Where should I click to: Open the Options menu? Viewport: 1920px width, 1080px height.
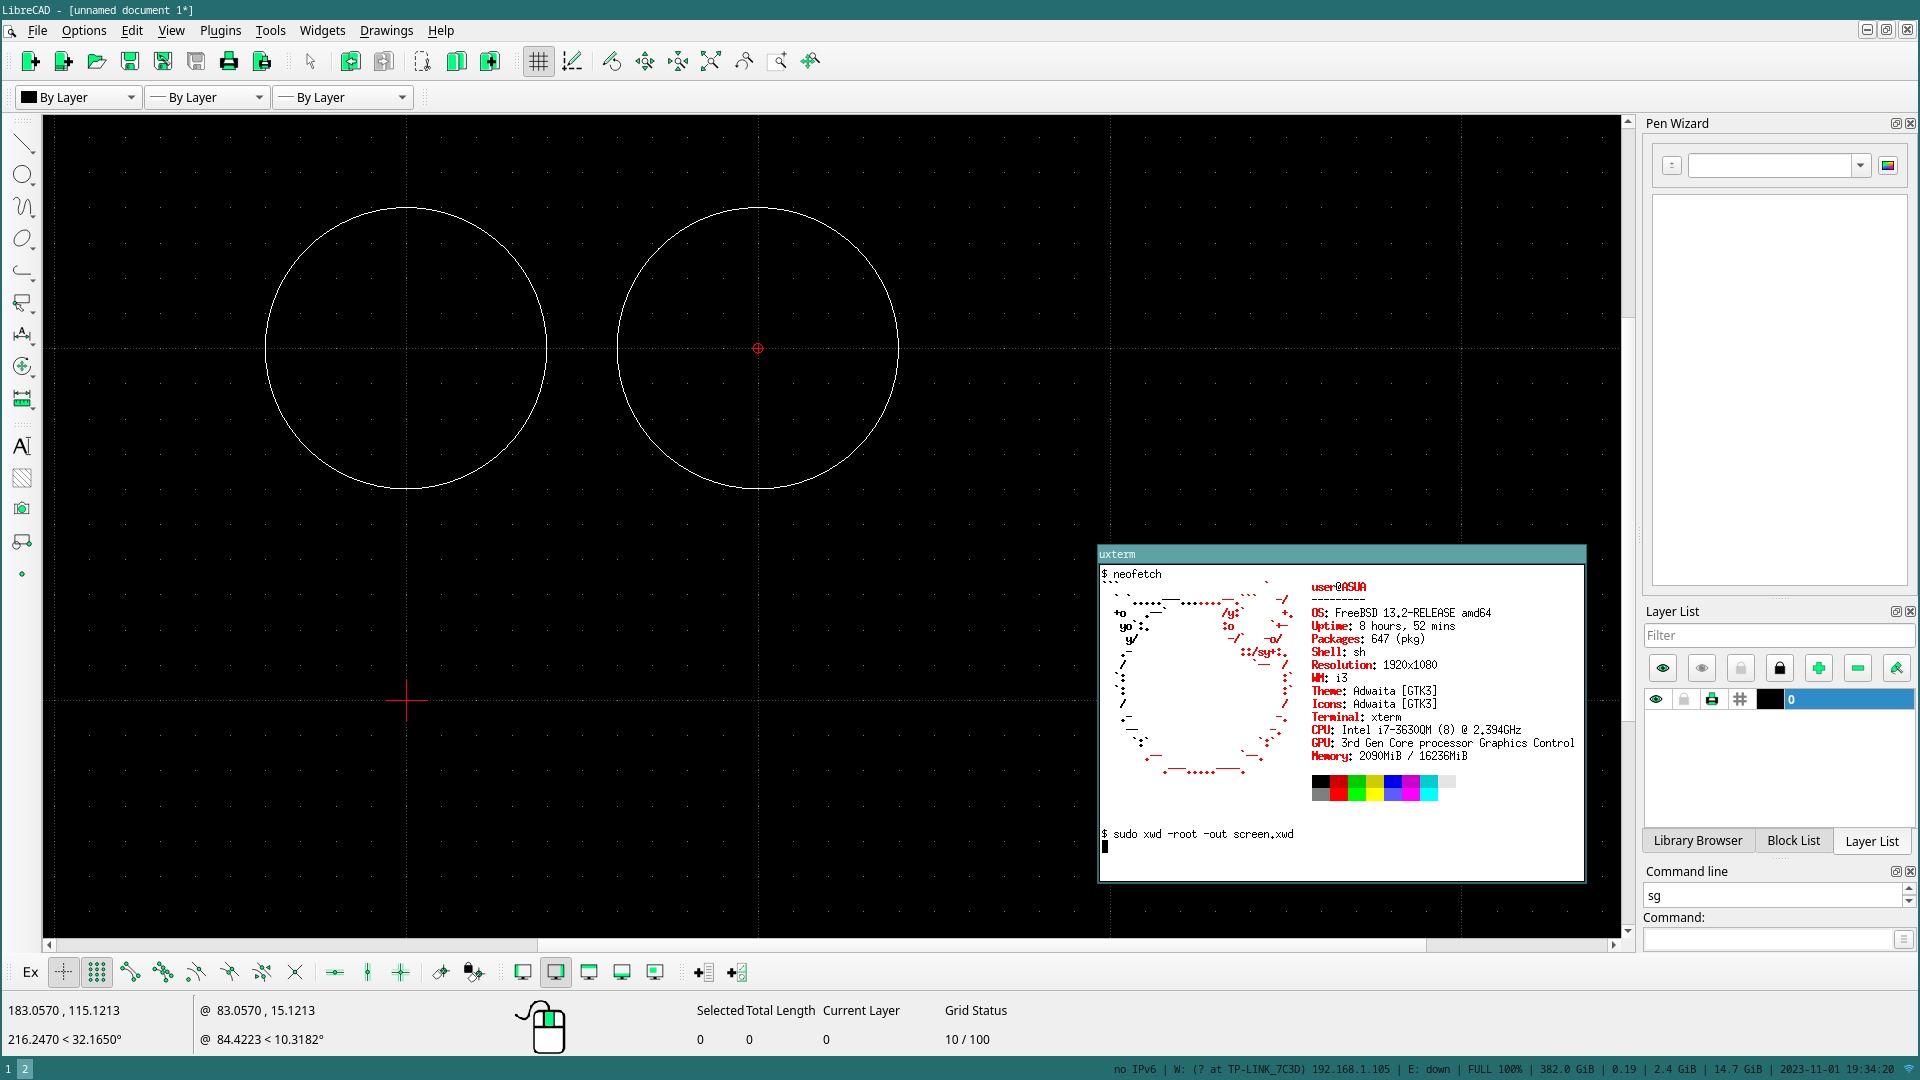pos(84,31)
